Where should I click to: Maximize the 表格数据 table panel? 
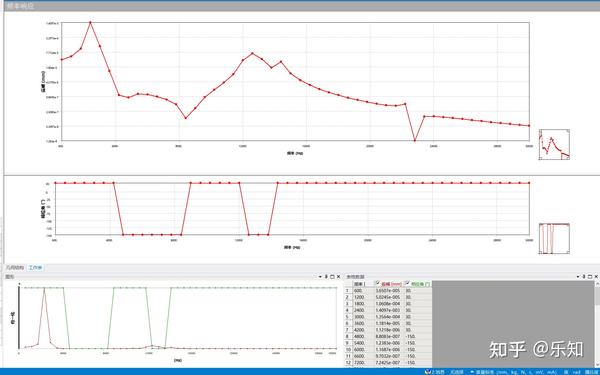[x=590, y=276]
